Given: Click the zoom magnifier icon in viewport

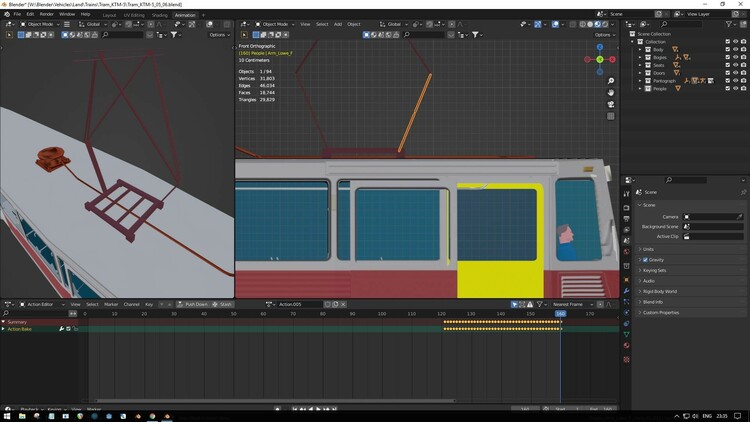Looking at the screenshot, I should click(611, 82).
